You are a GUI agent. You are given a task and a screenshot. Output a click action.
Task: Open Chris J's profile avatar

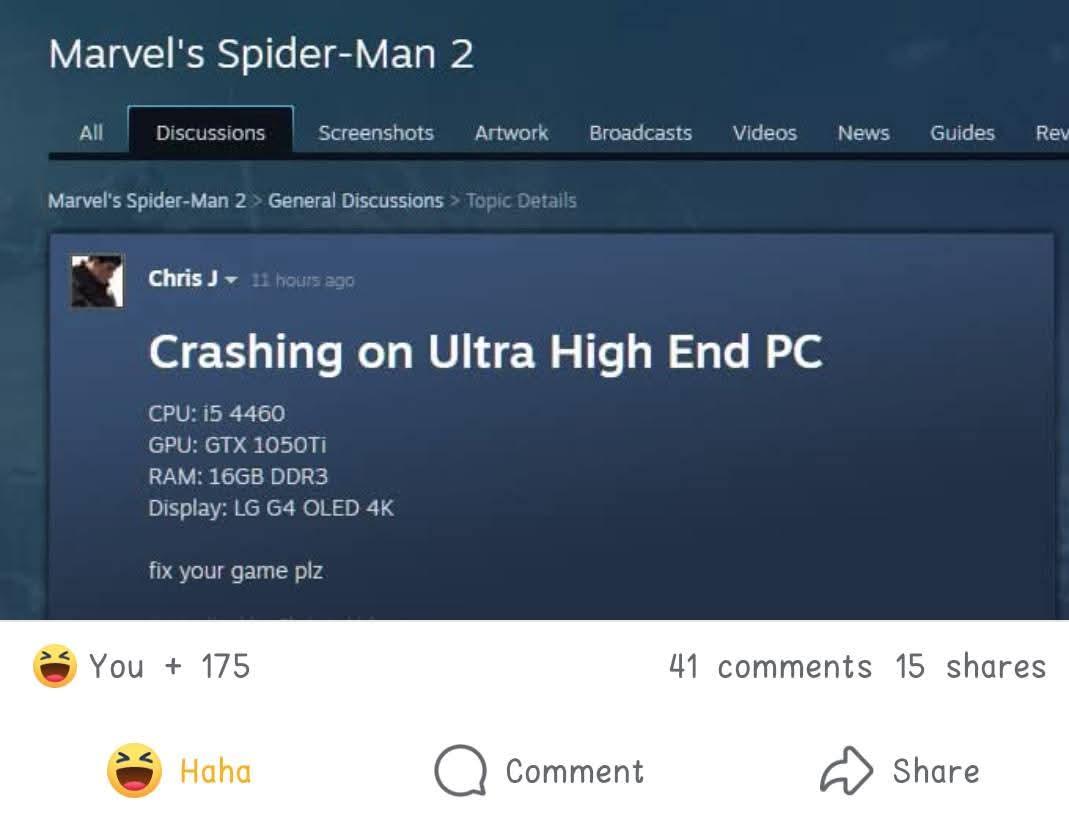point(97,281)
